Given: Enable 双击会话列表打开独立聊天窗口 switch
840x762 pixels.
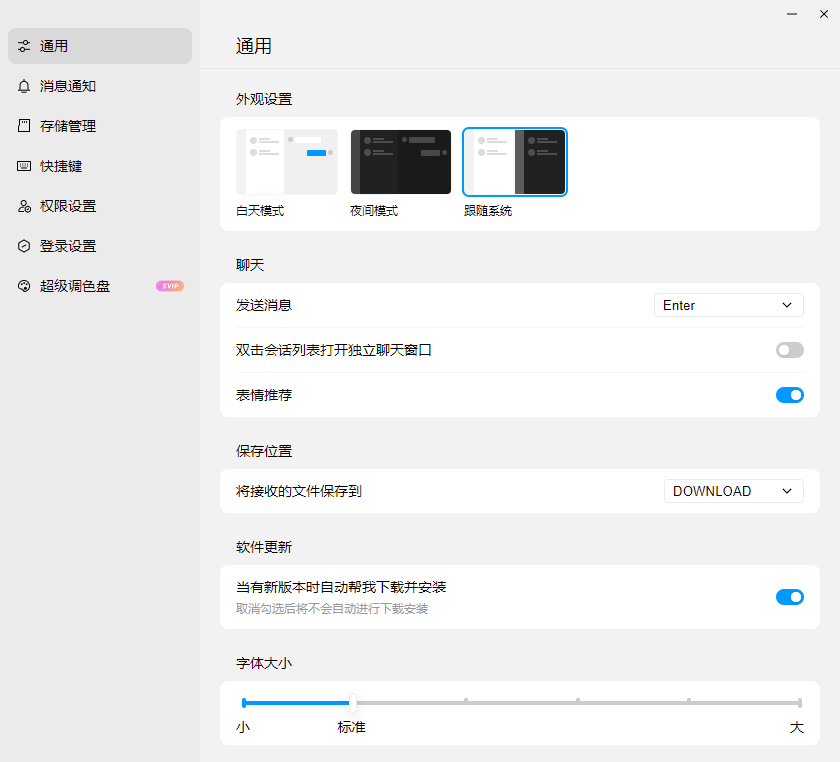Looking at the screenshot, I should point(789,350).
